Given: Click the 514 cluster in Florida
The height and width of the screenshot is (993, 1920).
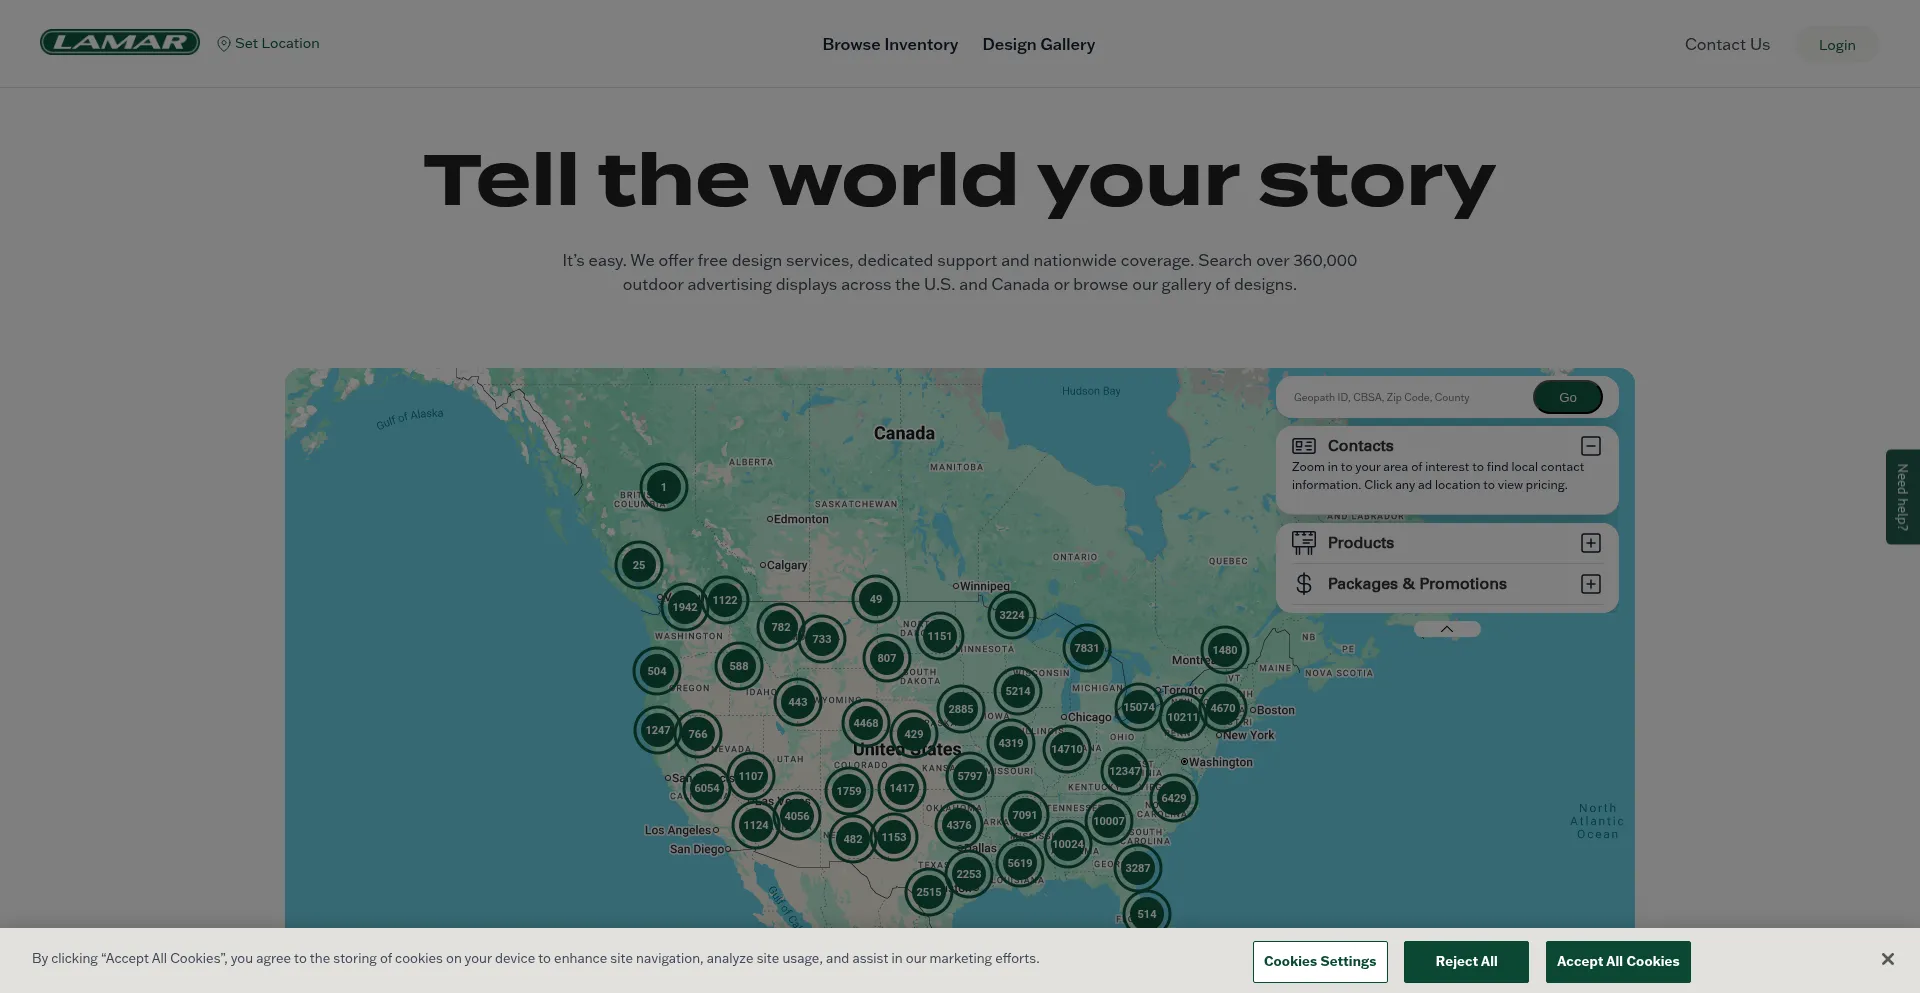Looking at the screenshot, I should tap(1146, 913).
